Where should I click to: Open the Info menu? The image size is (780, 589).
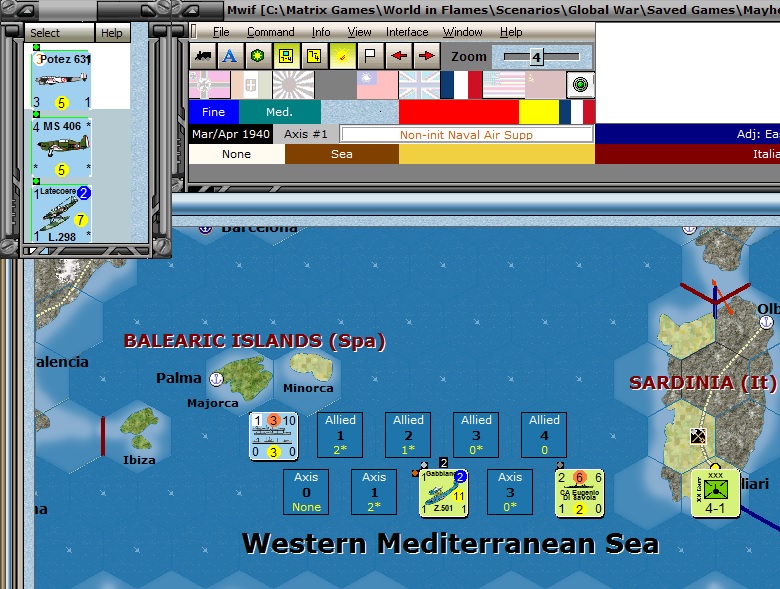pos(321,32)
